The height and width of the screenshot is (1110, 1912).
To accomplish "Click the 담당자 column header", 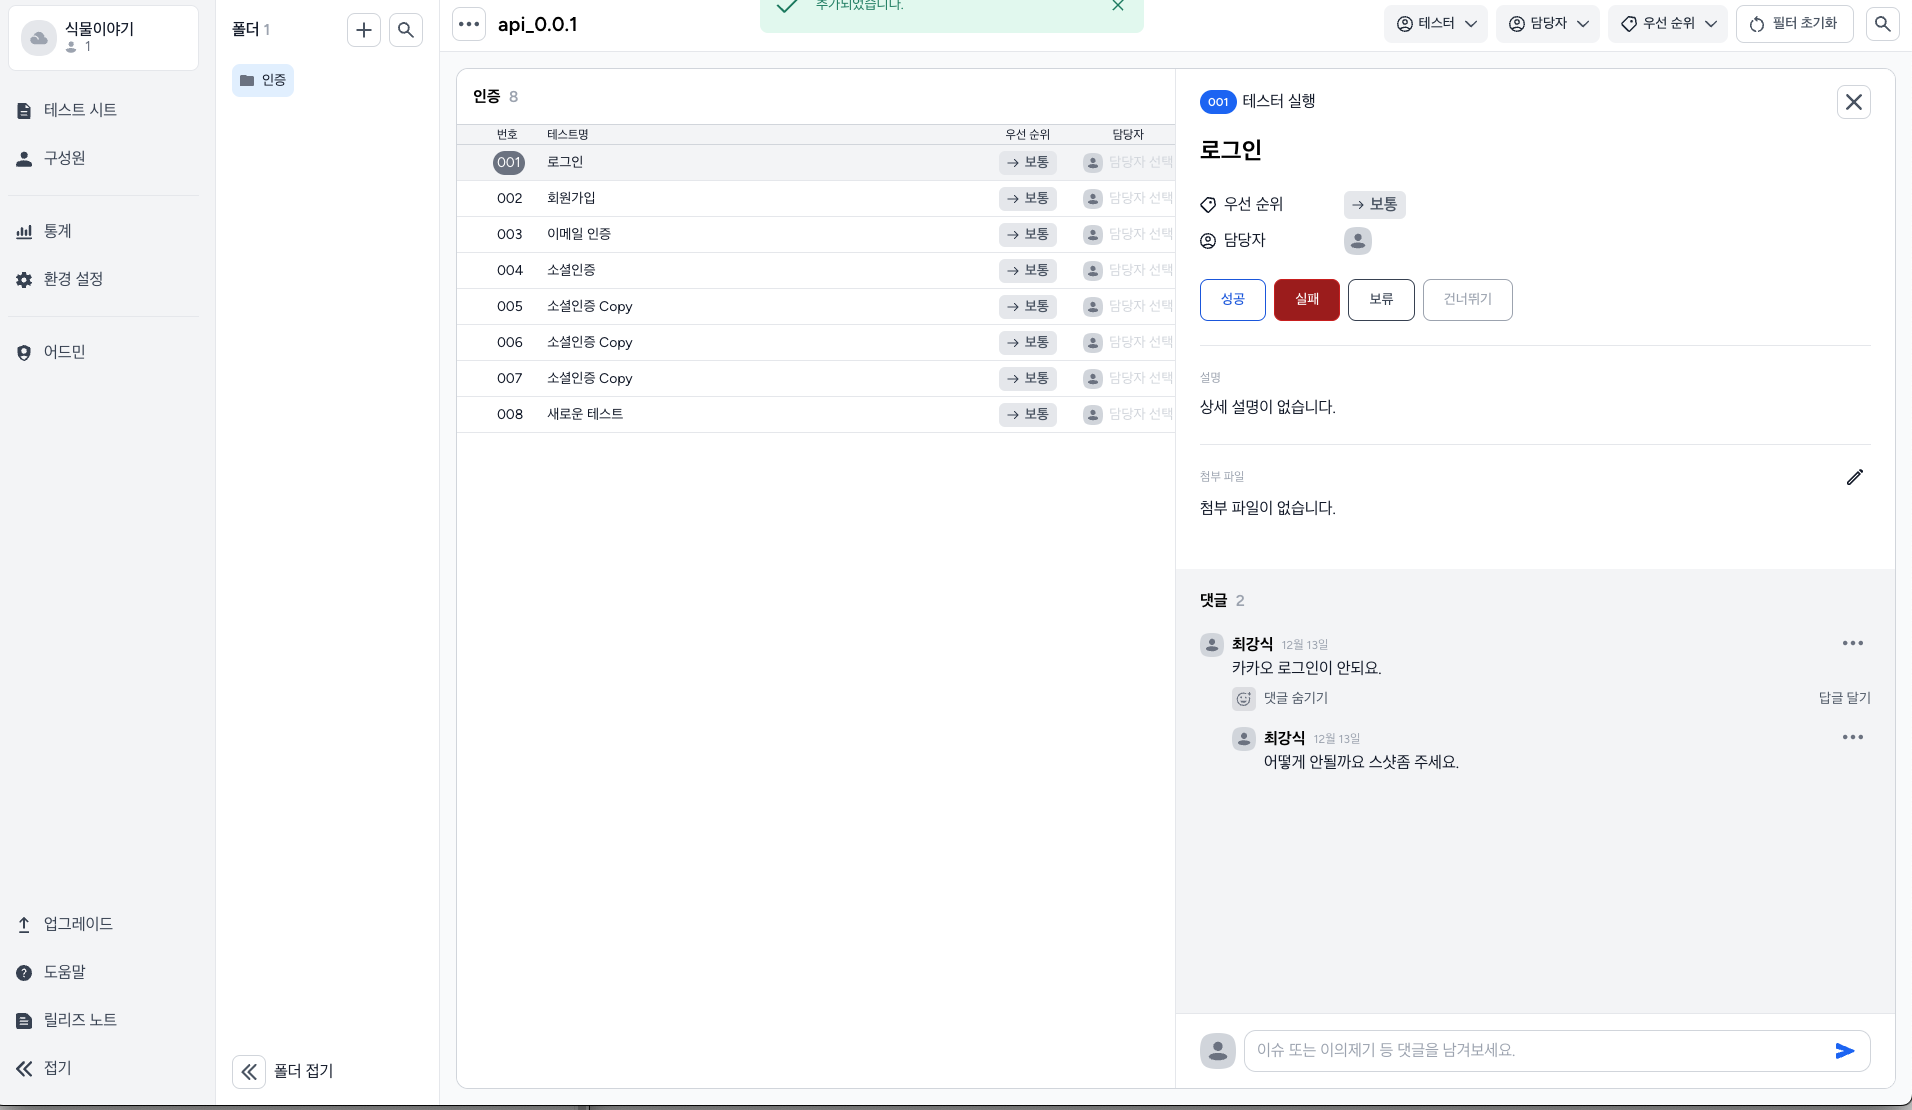I will coord(1128,134).
